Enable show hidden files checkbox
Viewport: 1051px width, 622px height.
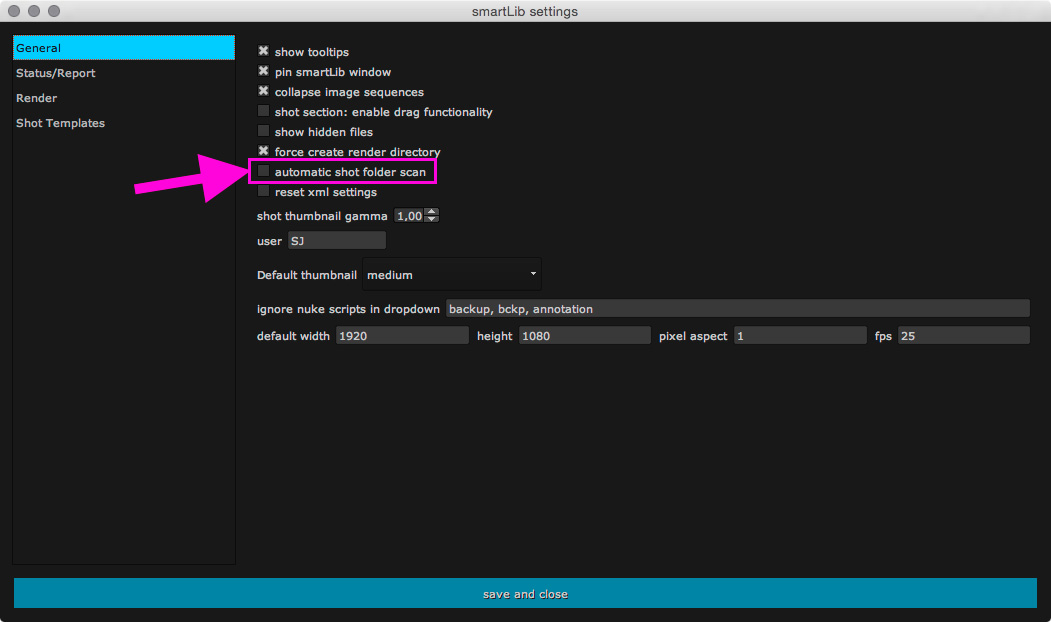pos(264,132)
